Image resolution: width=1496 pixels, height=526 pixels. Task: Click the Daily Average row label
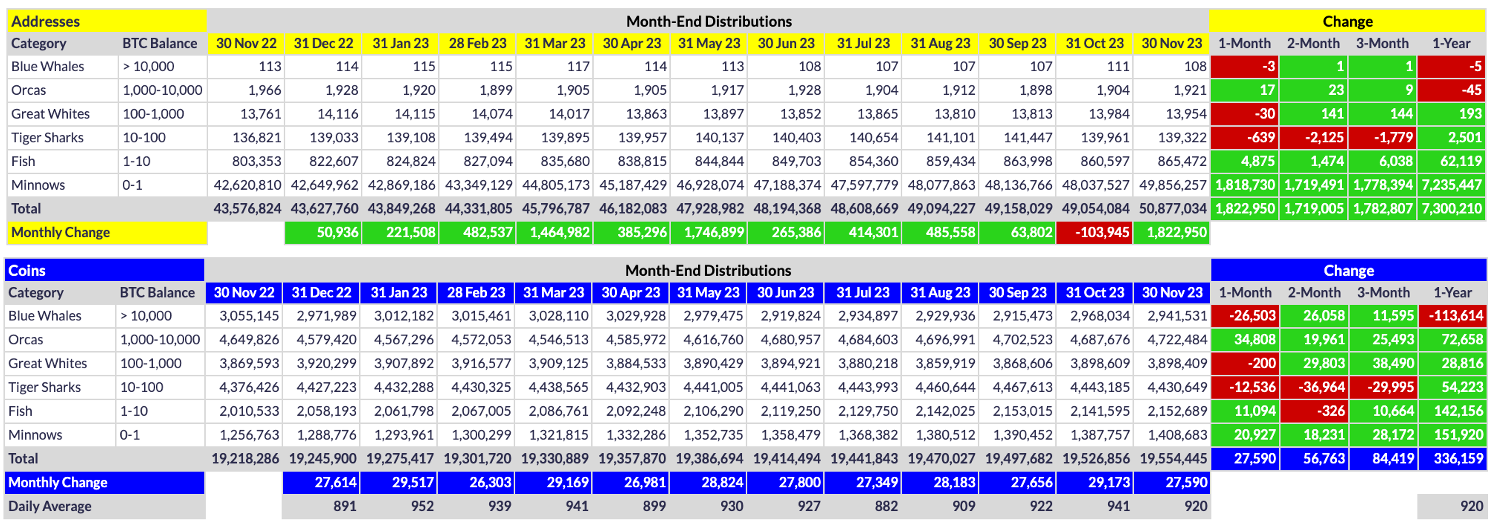105,506
